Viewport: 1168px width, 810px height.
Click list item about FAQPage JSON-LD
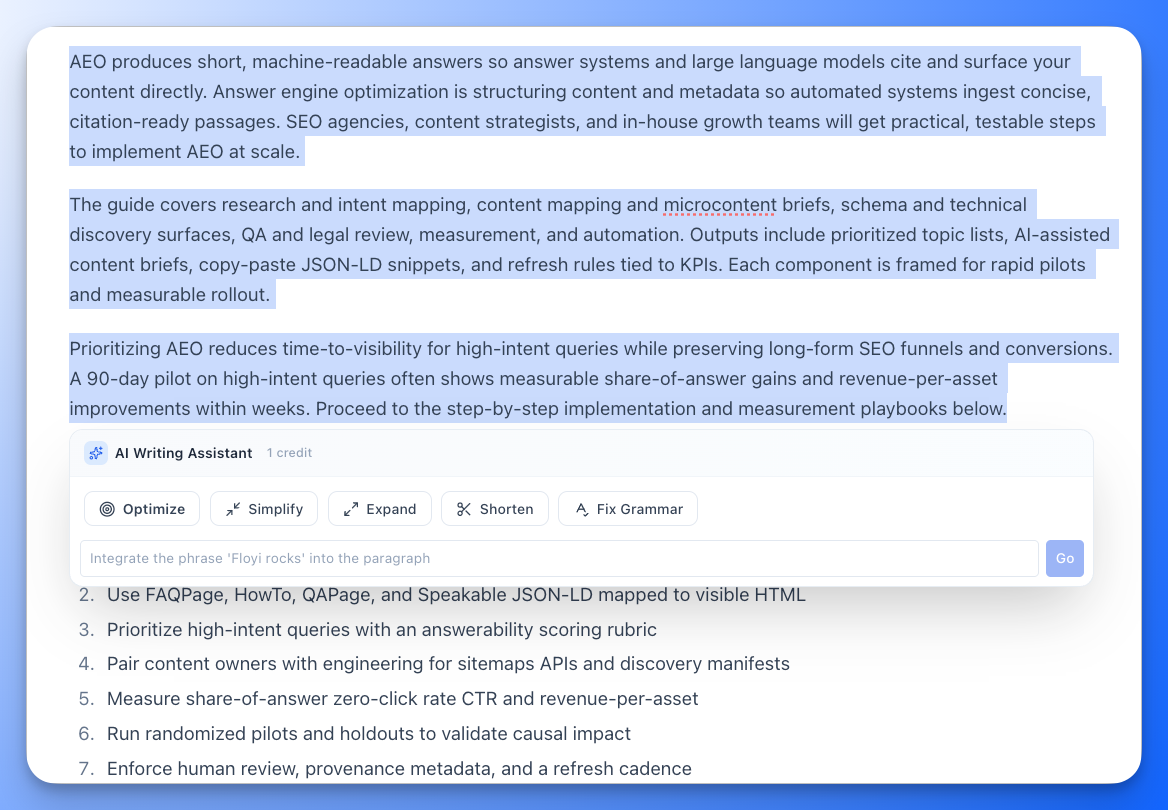pos(456,594)
